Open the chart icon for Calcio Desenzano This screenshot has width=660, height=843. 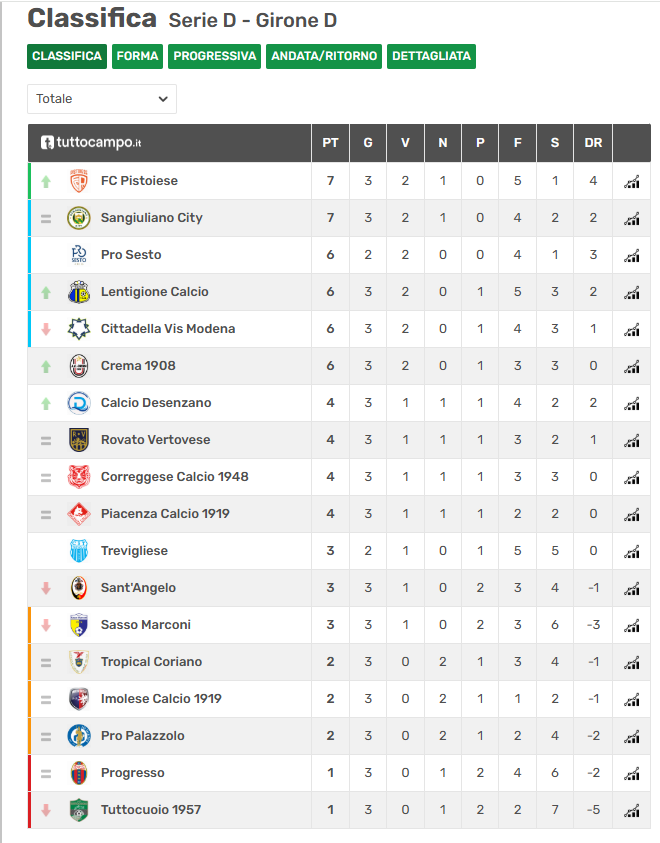632,404
